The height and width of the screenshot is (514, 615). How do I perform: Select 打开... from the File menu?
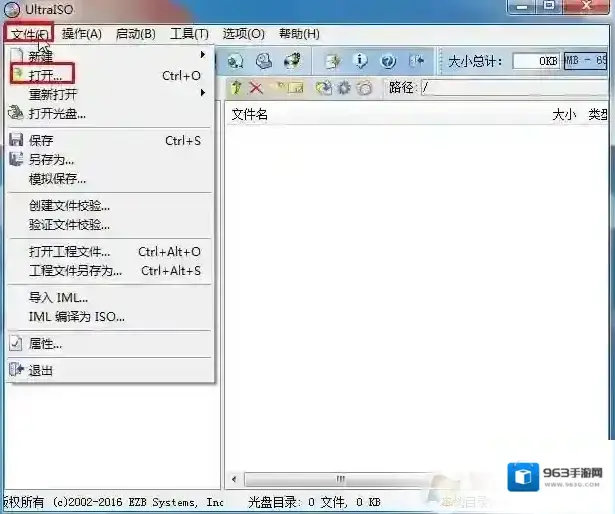click(45, 75)
